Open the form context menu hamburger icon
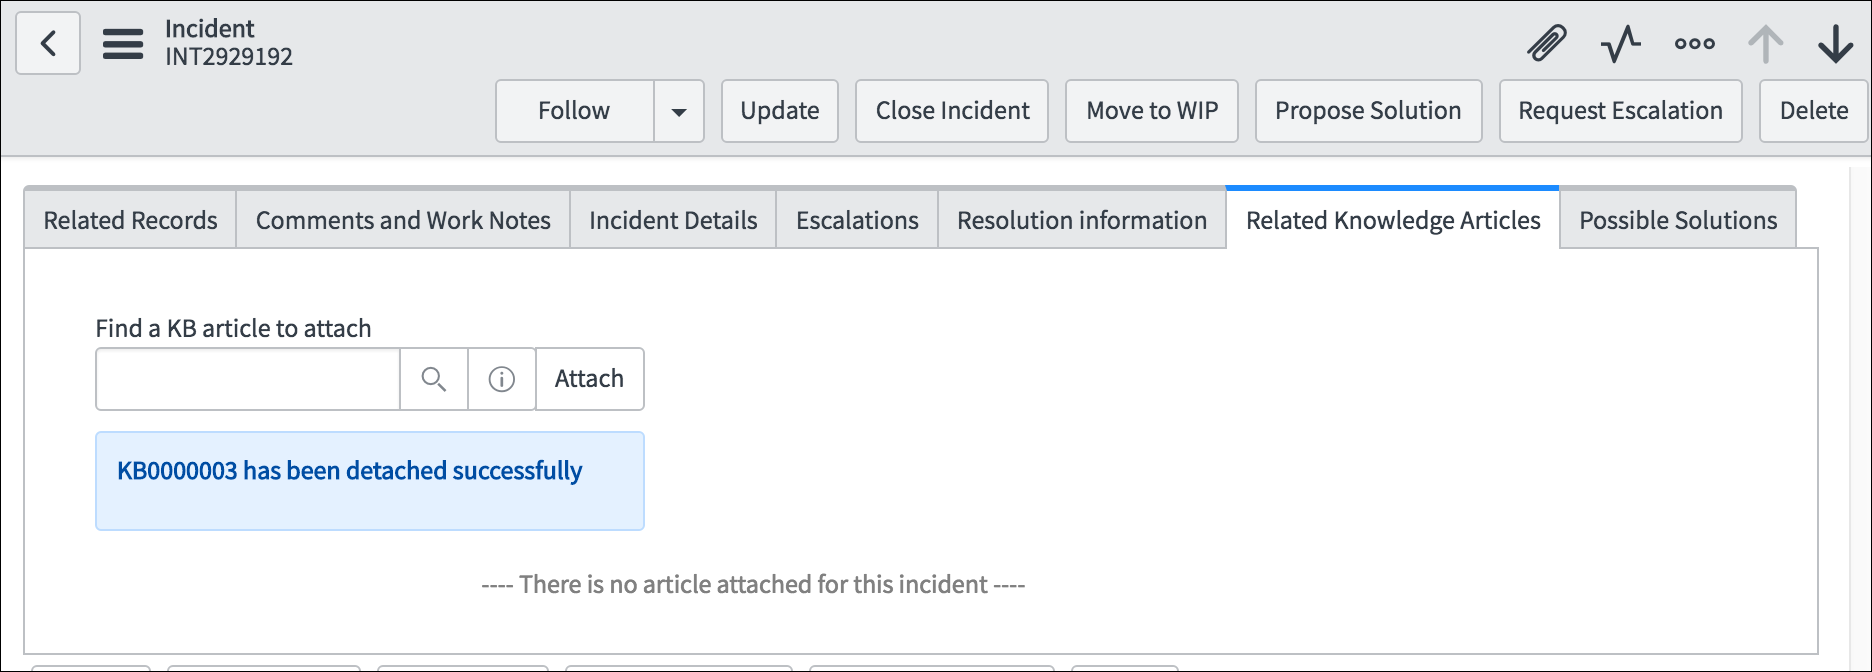Screen dimensions: 1872x672 [x=123, y=43]
